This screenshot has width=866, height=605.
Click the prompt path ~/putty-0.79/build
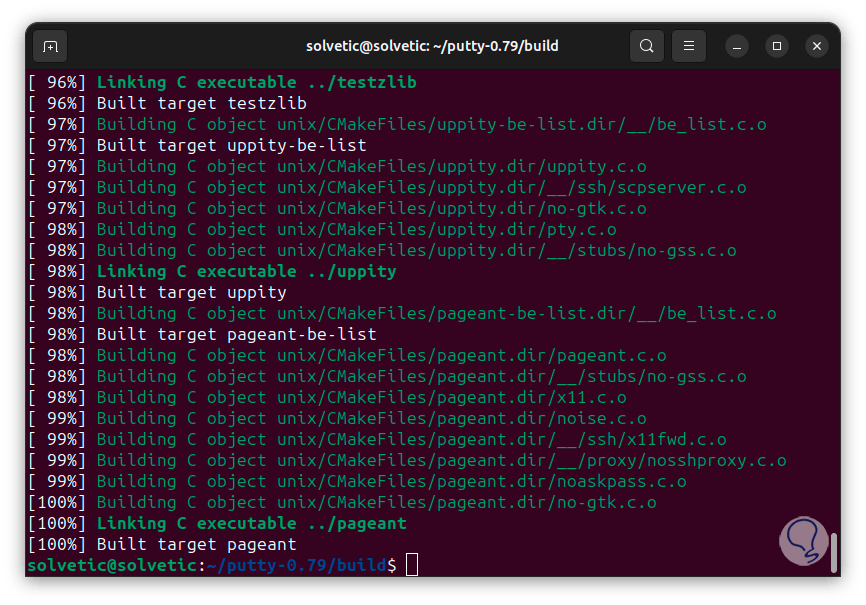(297, 565)
